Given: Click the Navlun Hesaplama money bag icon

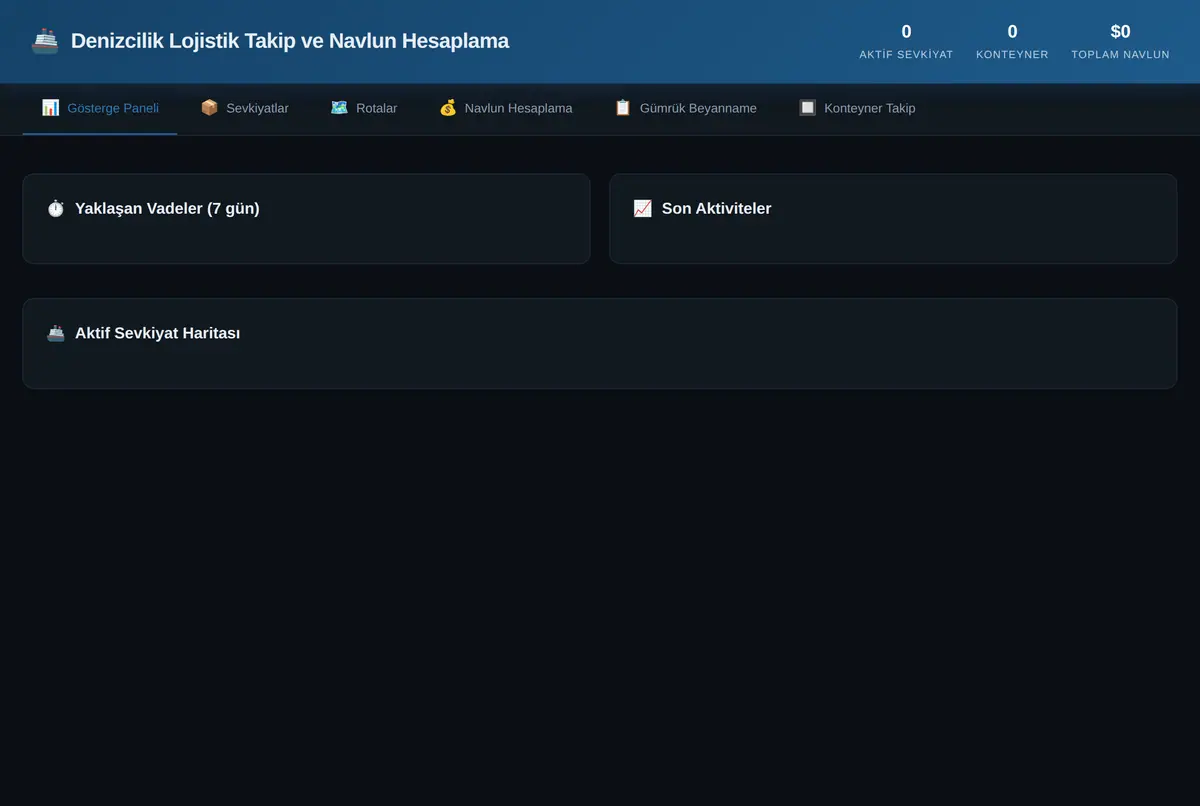Looking at the screenshot, I should tap(448, 108).
